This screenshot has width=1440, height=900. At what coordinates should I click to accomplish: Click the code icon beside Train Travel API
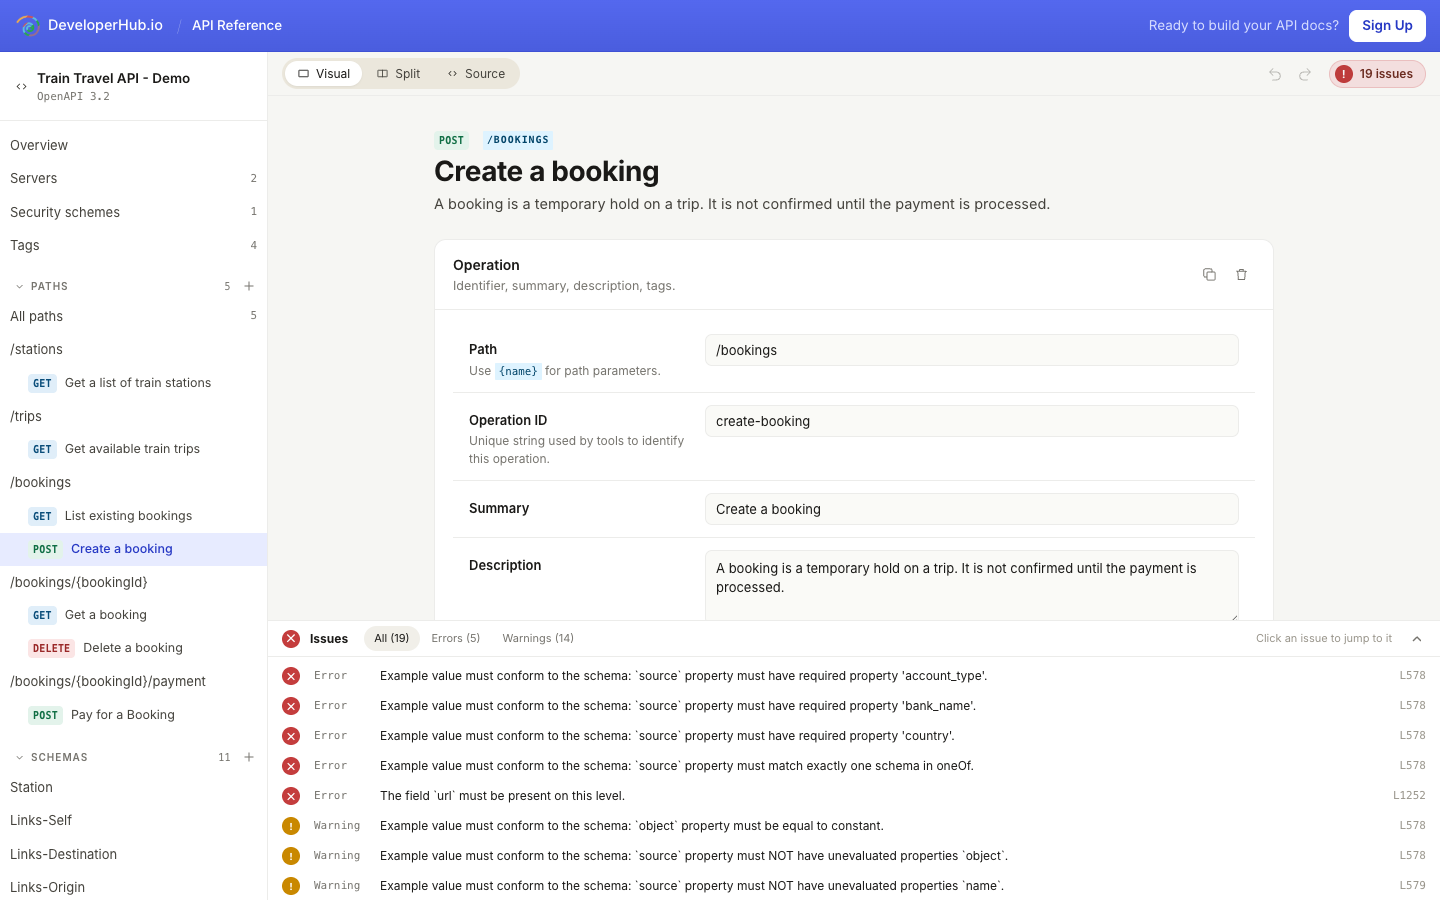pyautogui.click(x=21, y=87)
